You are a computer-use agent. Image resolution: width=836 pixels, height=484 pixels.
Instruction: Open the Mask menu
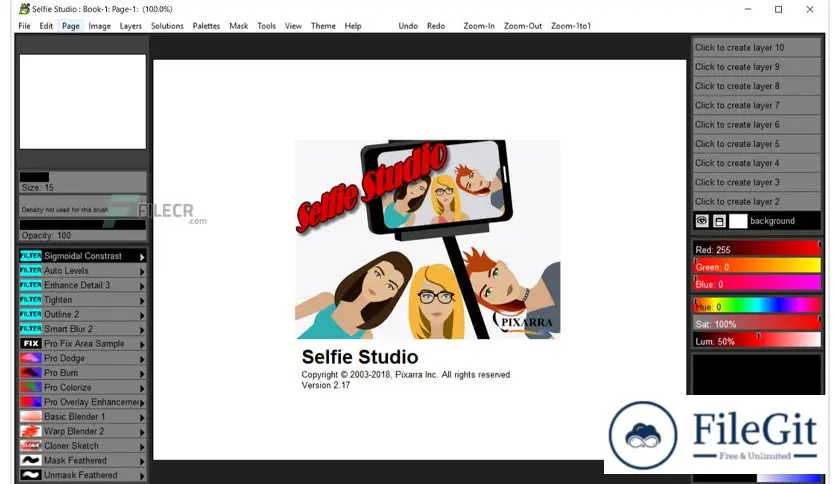[x=238, y=26]
